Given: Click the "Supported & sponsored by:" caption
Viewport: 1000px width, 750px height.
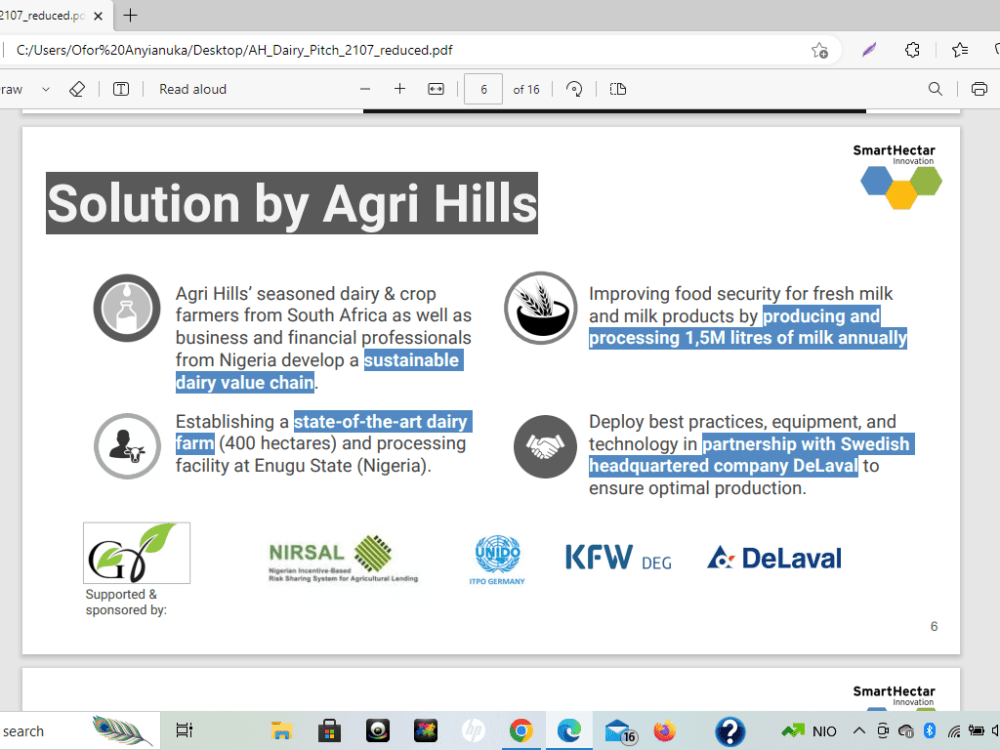Looking at the screenshot, I should tap(126, 602).
